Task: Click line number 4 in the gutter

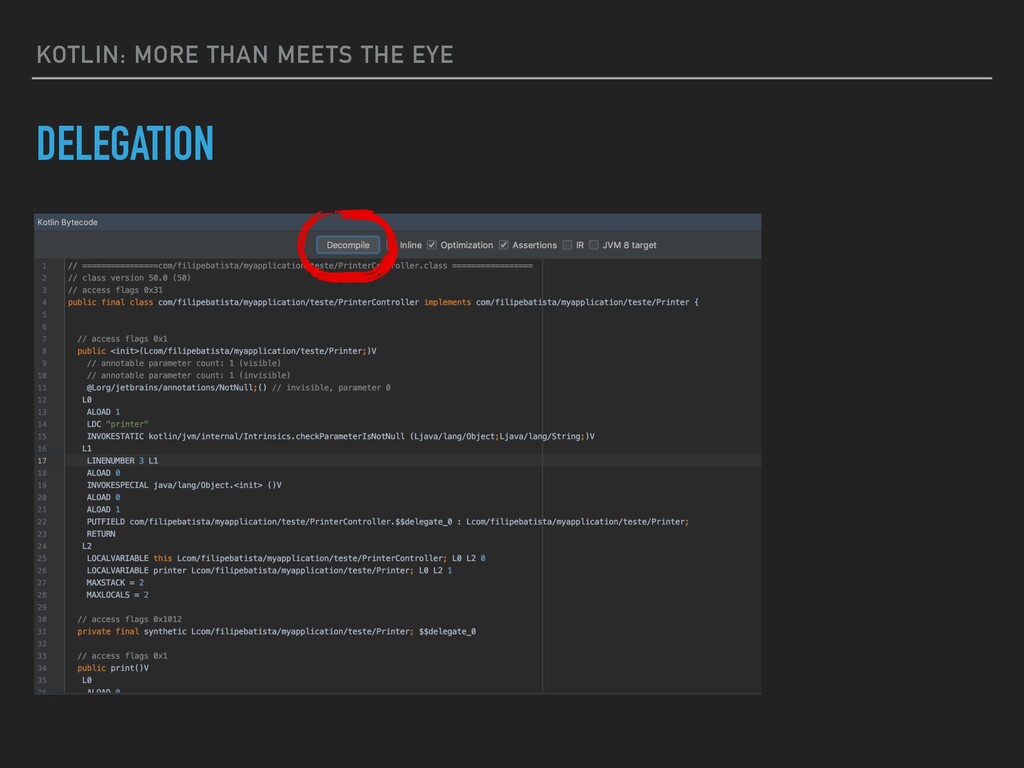Action: 44,302
